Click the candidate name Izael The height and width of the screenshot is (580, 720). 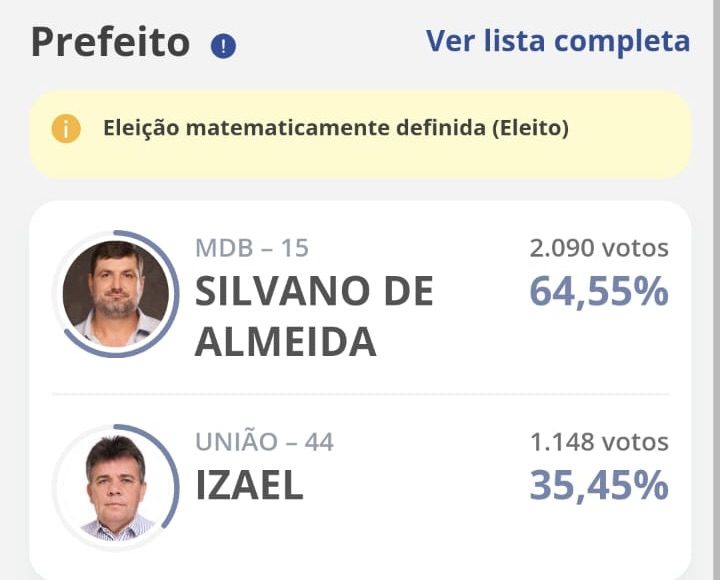pos(249,485)
